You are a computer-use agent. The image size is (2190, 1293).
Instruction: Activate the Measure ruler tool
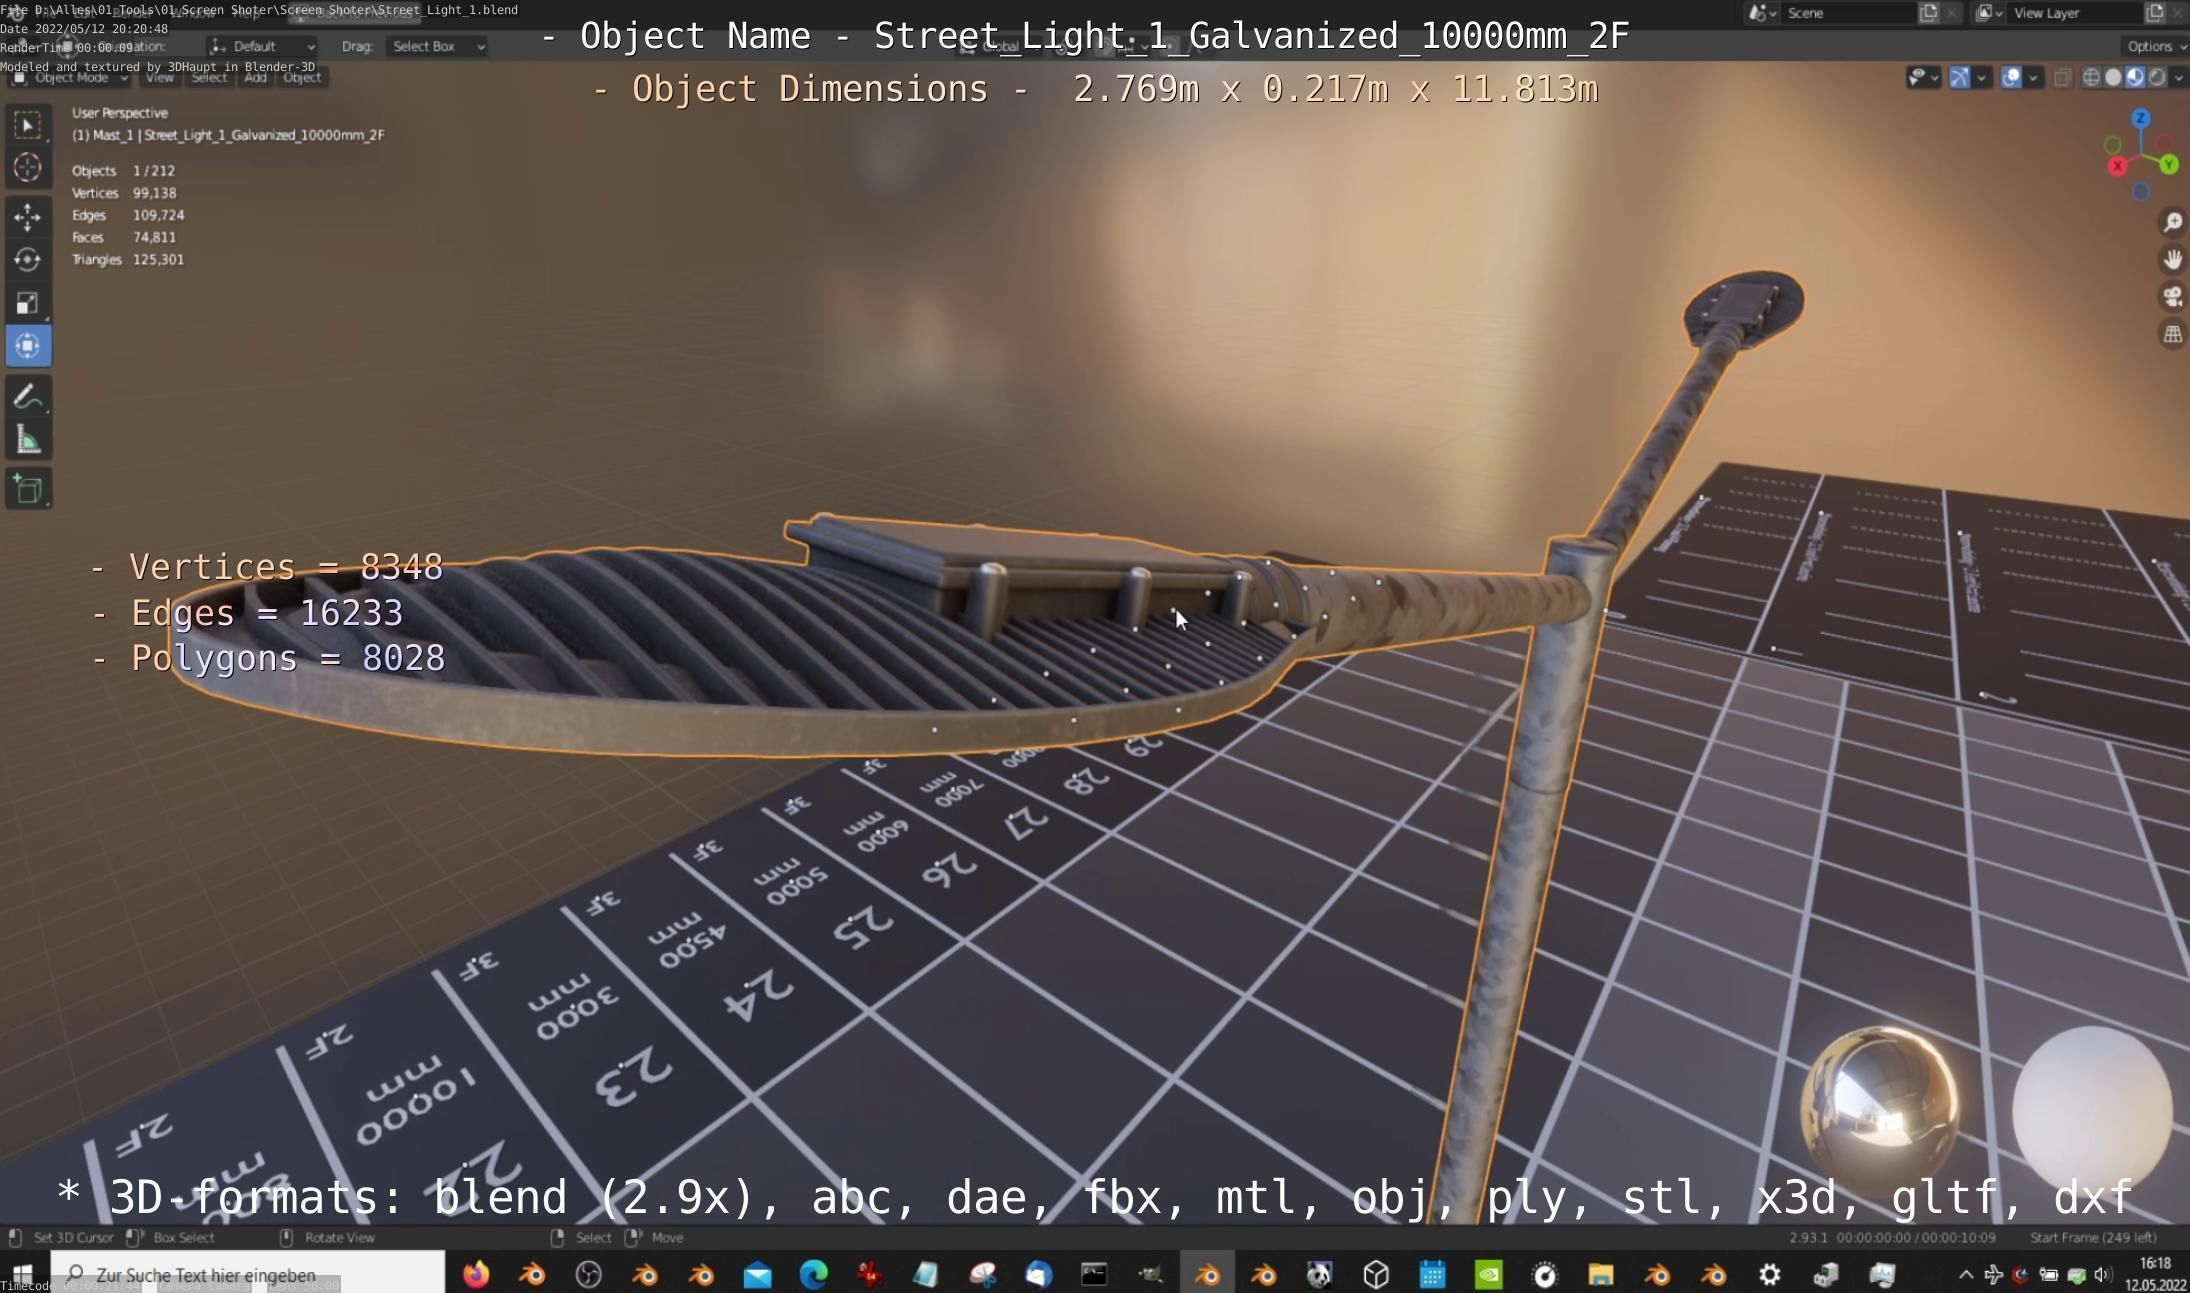[x=28, y=440]
